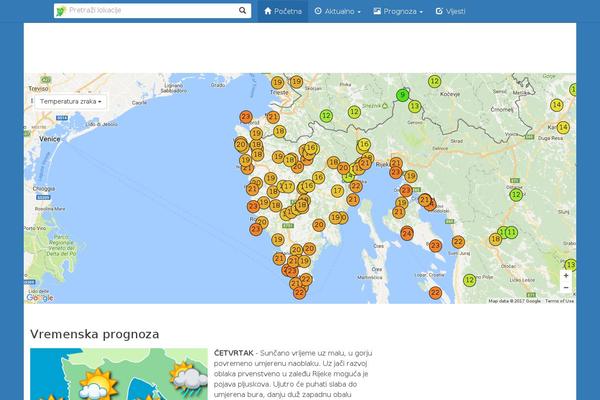Click the 23 marker left of Sveti Juraj
600x400 pixels.
coord(435,246)
